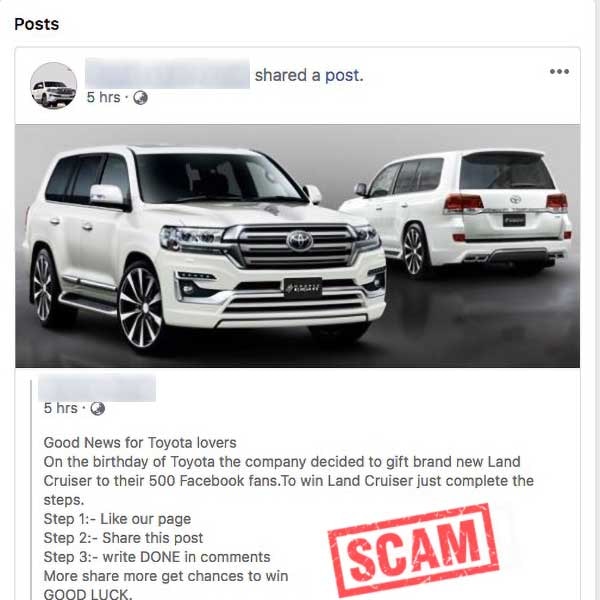
Task: Click the '5 hrs' timestamp of original post
Action: tap(60, 408)
